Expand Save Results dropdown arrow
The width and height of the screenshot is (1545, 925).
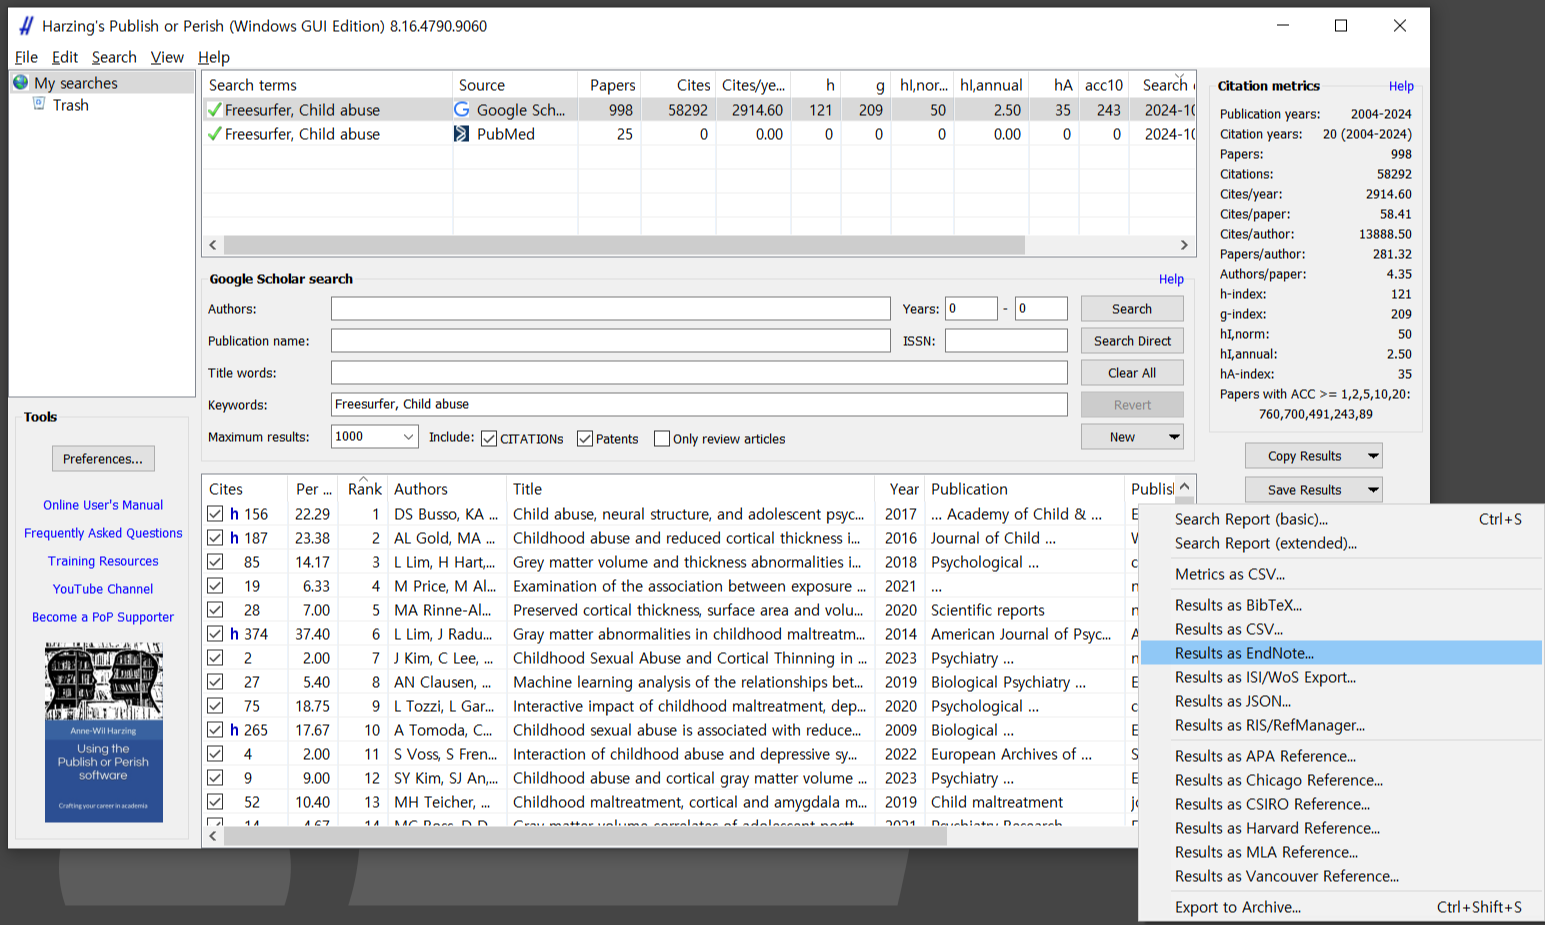[x=1373, y=490]
